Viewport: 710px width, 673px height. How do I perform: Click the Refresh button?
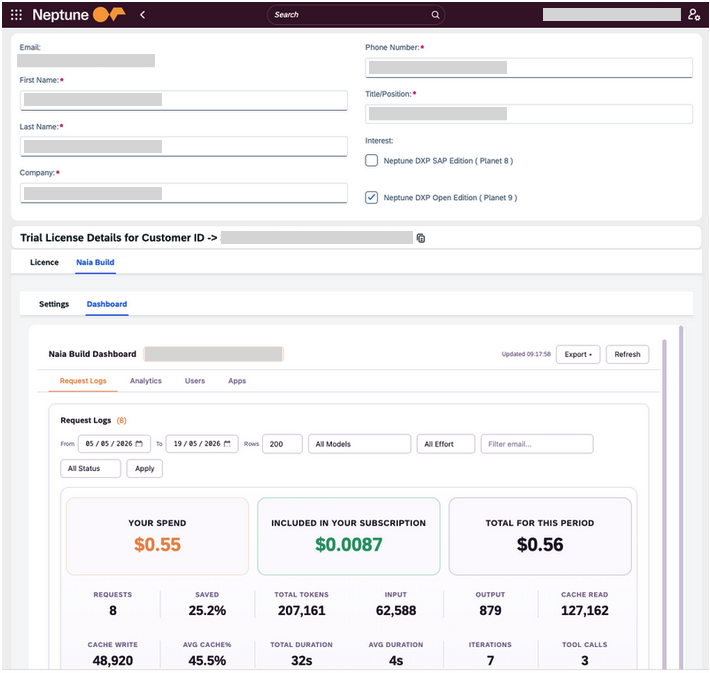pos(627,354)
